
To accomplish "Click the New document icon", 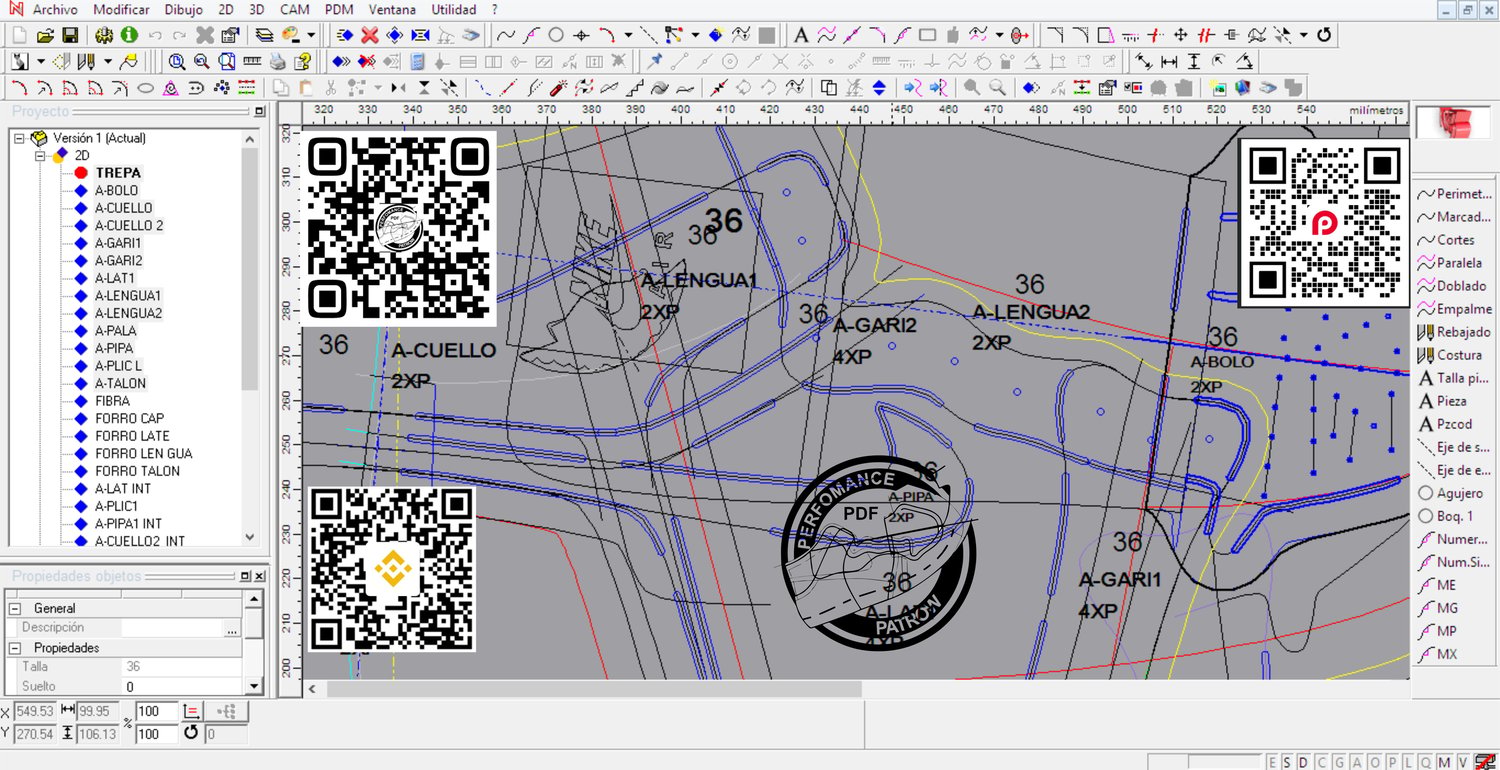I will click(x=20, y=35).
